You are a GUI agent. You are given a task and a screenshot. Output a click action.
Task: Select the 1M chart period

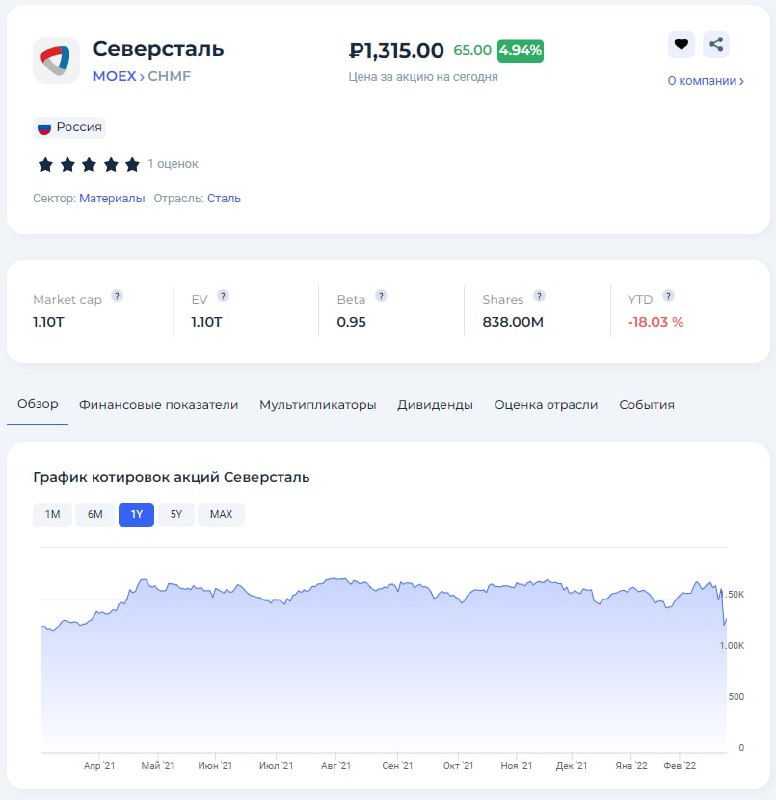(x=53, y=515)
